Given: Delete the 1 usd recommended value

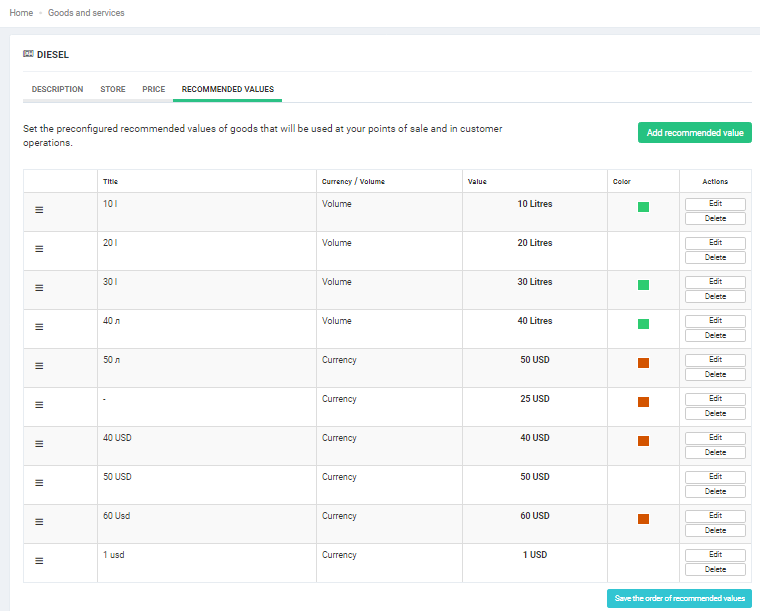Looking at the screenshot, I should pos(715,569).
